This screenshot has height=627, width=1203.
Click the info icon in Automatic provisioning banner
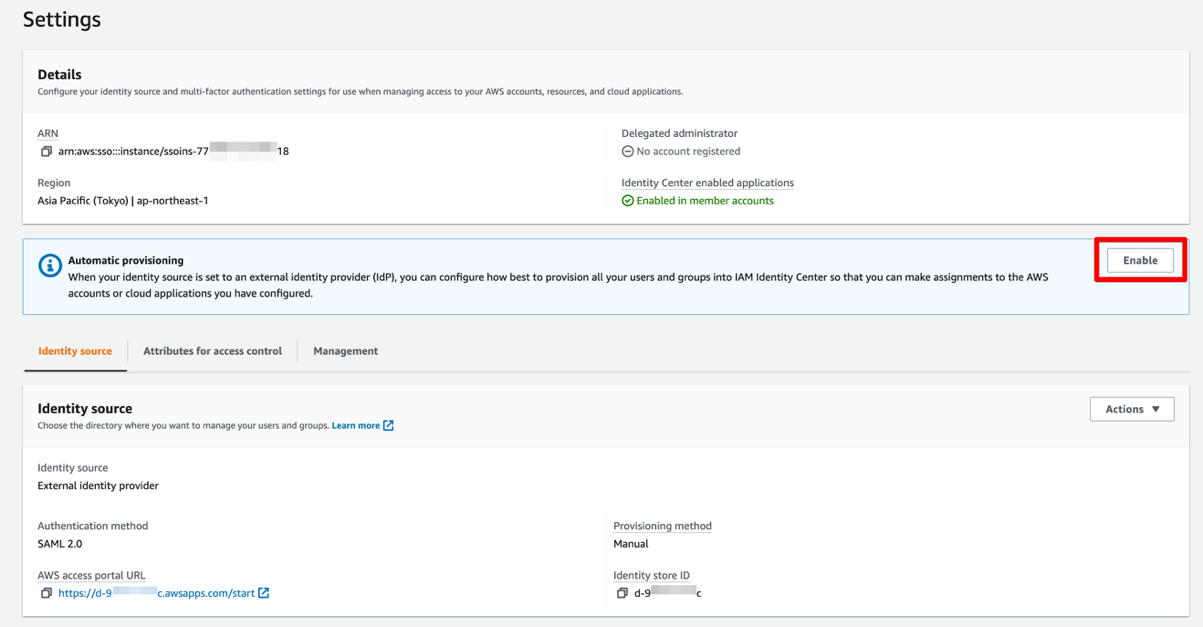50,266
